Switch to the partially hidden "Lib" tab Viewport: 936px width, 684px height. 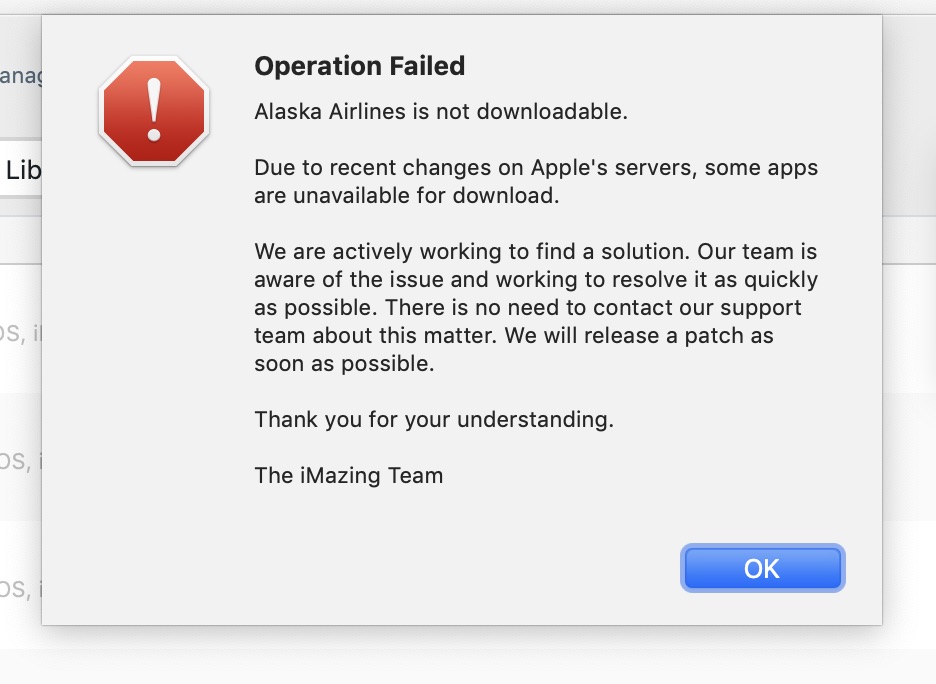22,170
